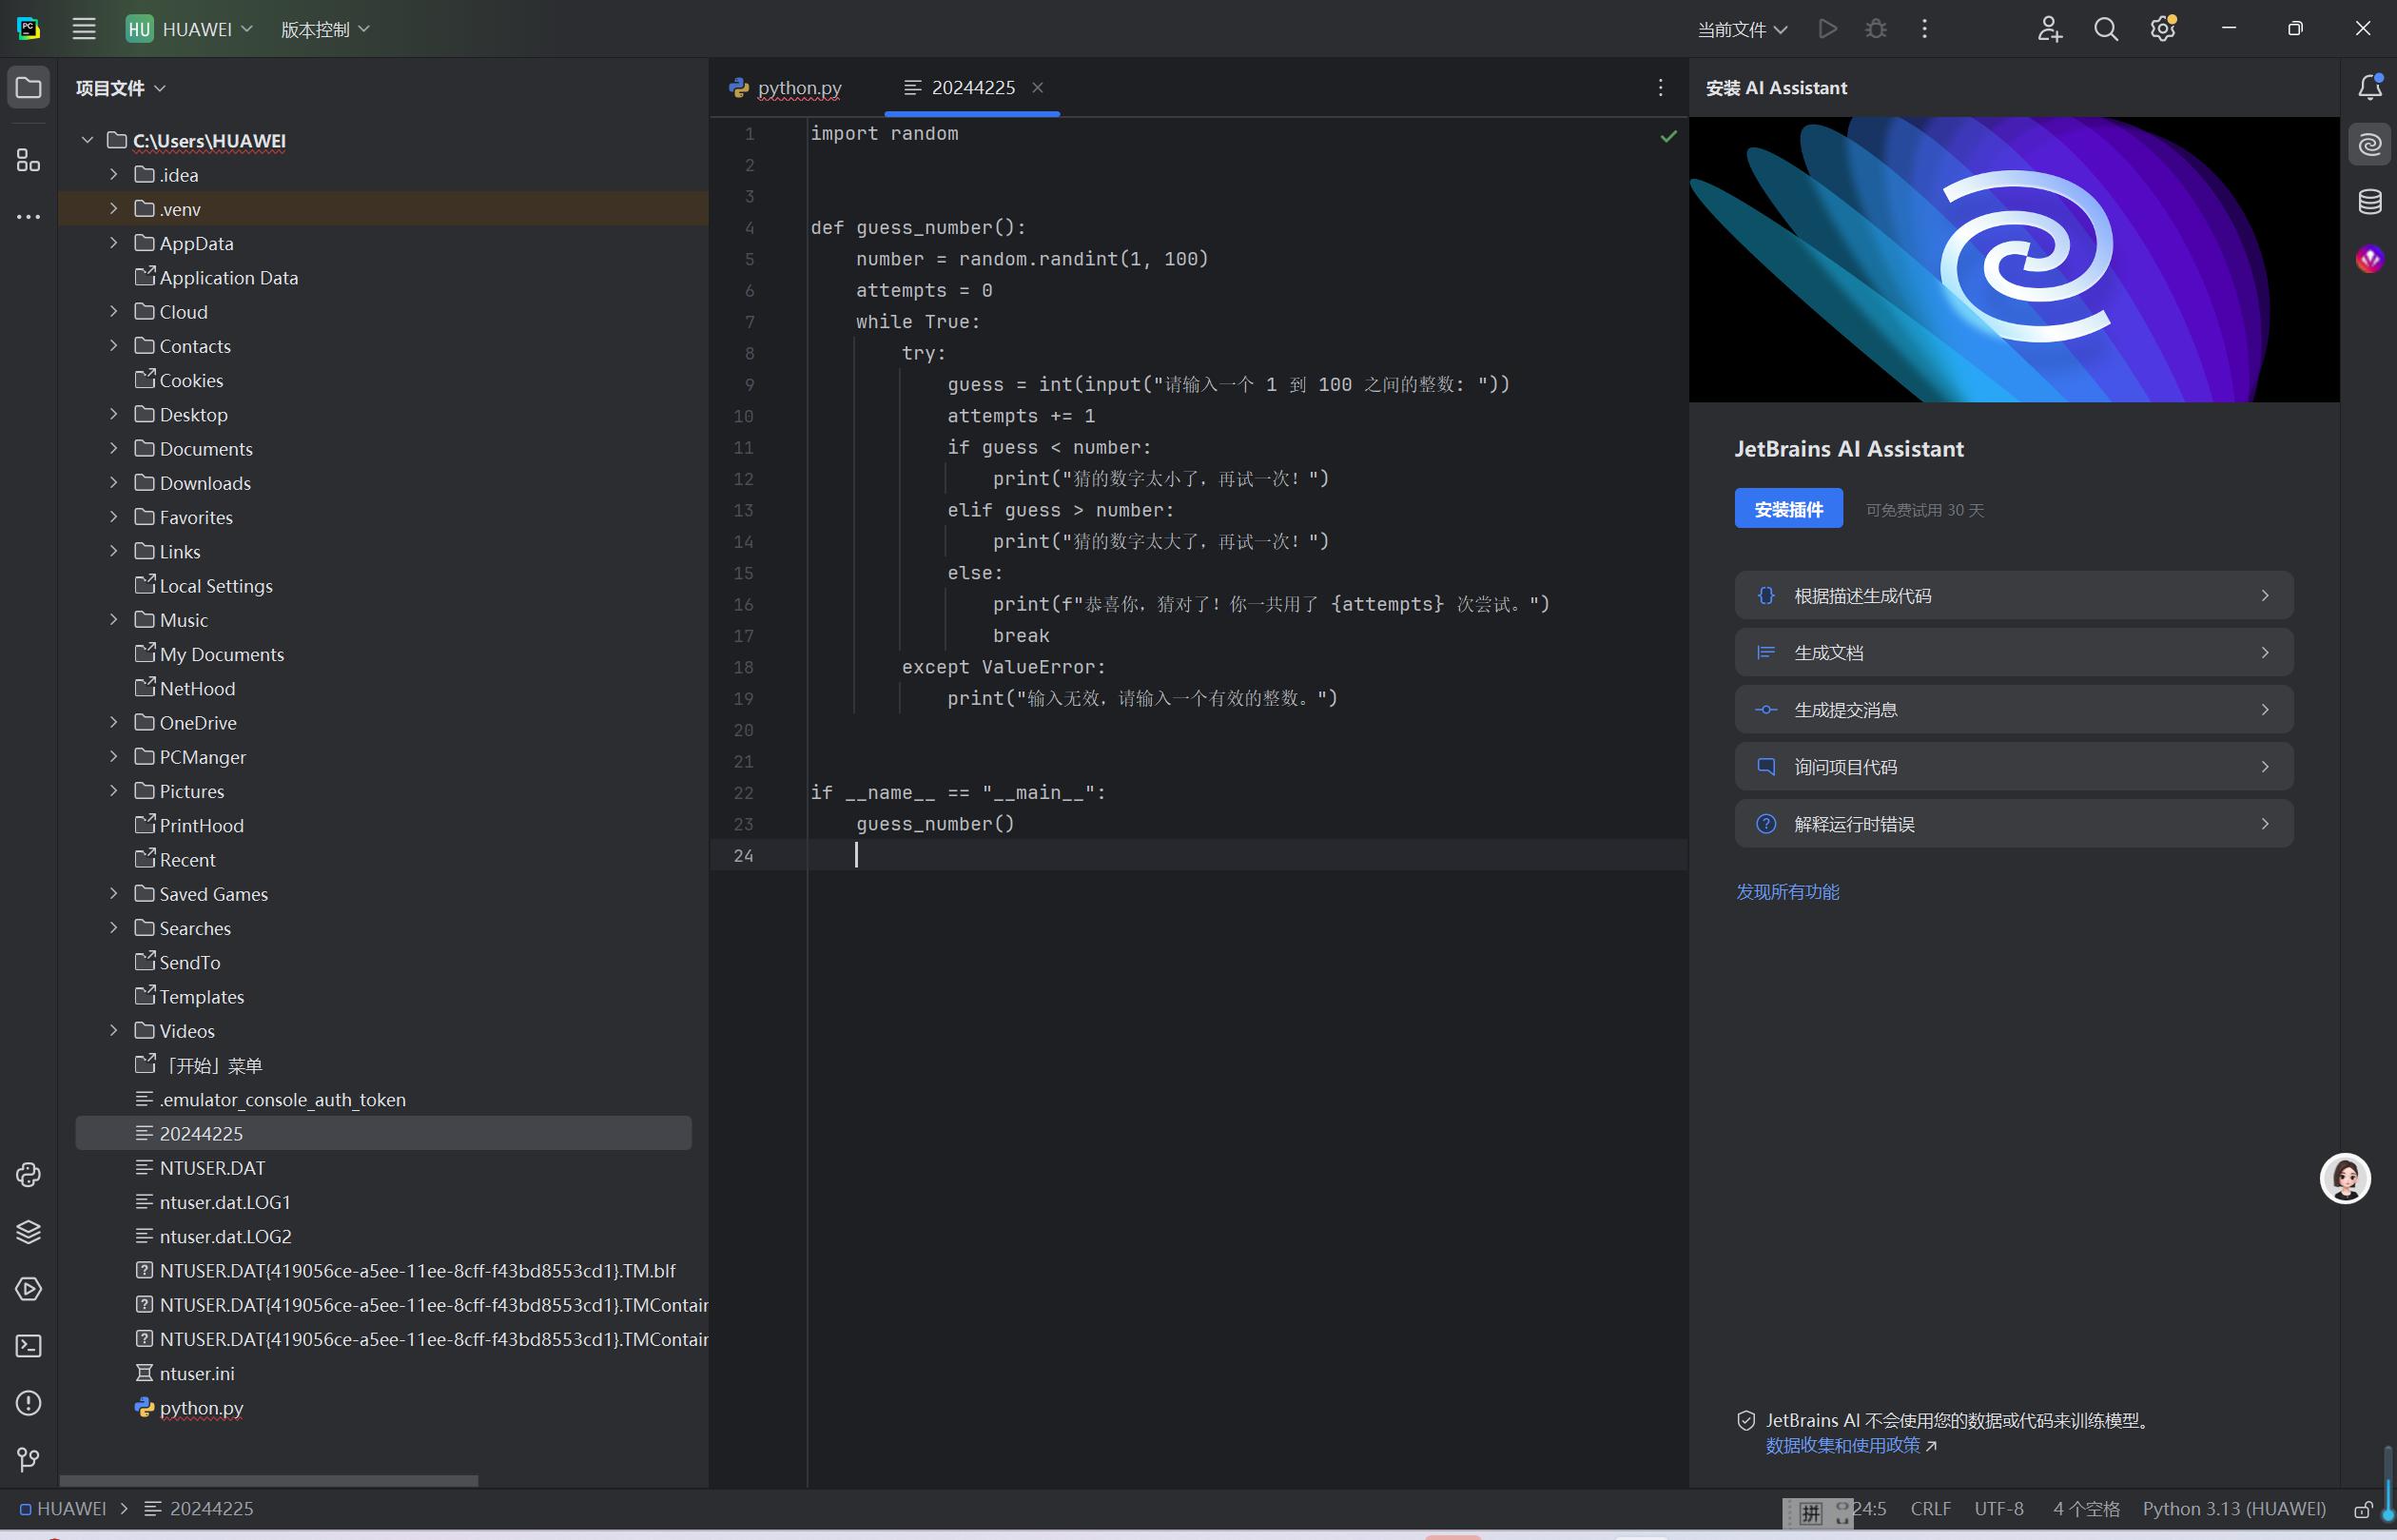Open the Python Packages tool window
The width and height of the screenshot is (2397, 1540).
click(x=28, y=1232)
